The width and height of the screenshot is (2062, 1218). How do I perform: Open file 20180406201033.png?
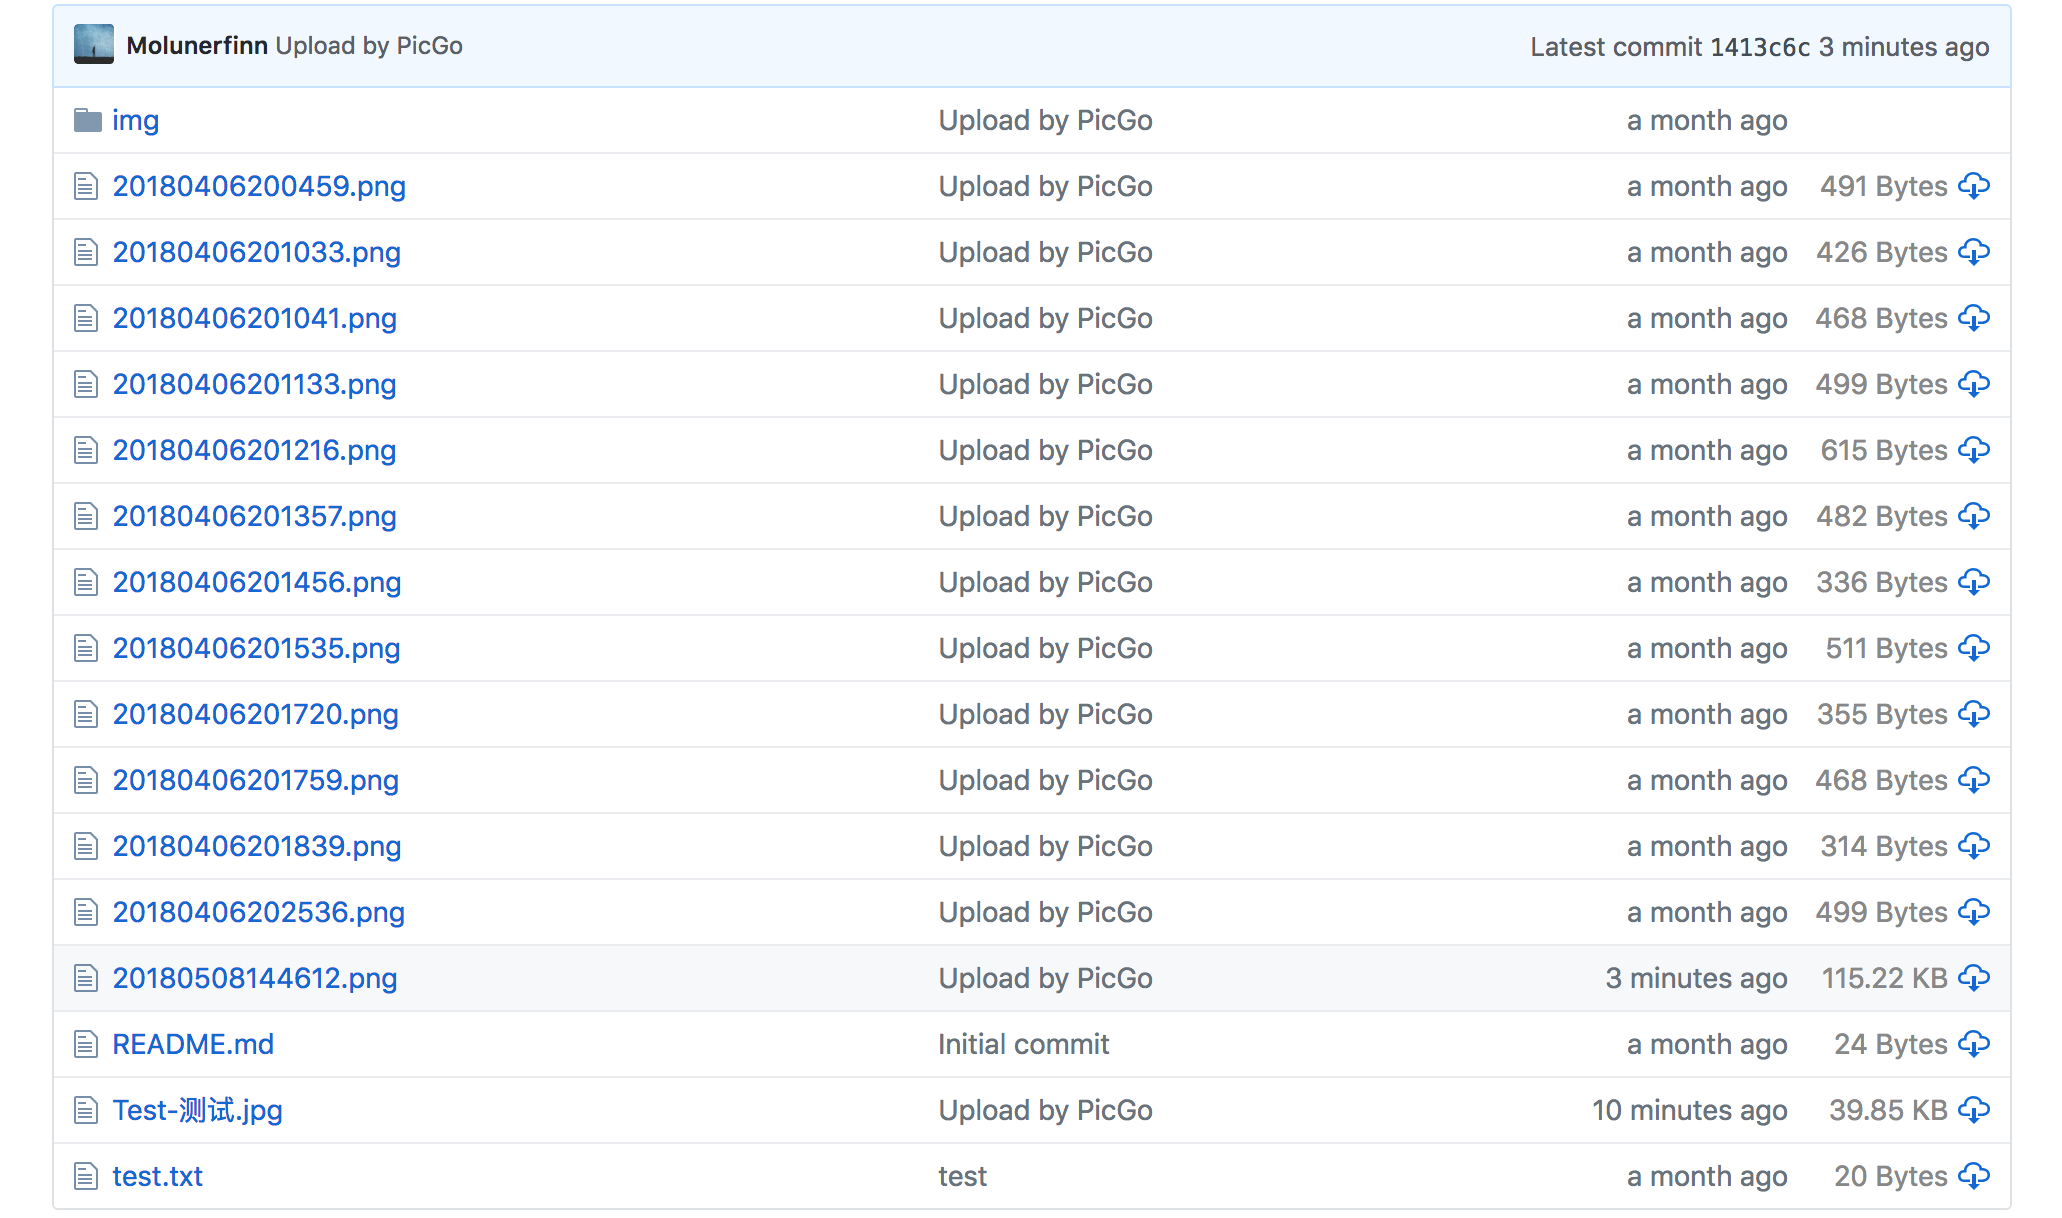[x=256, y=252]
